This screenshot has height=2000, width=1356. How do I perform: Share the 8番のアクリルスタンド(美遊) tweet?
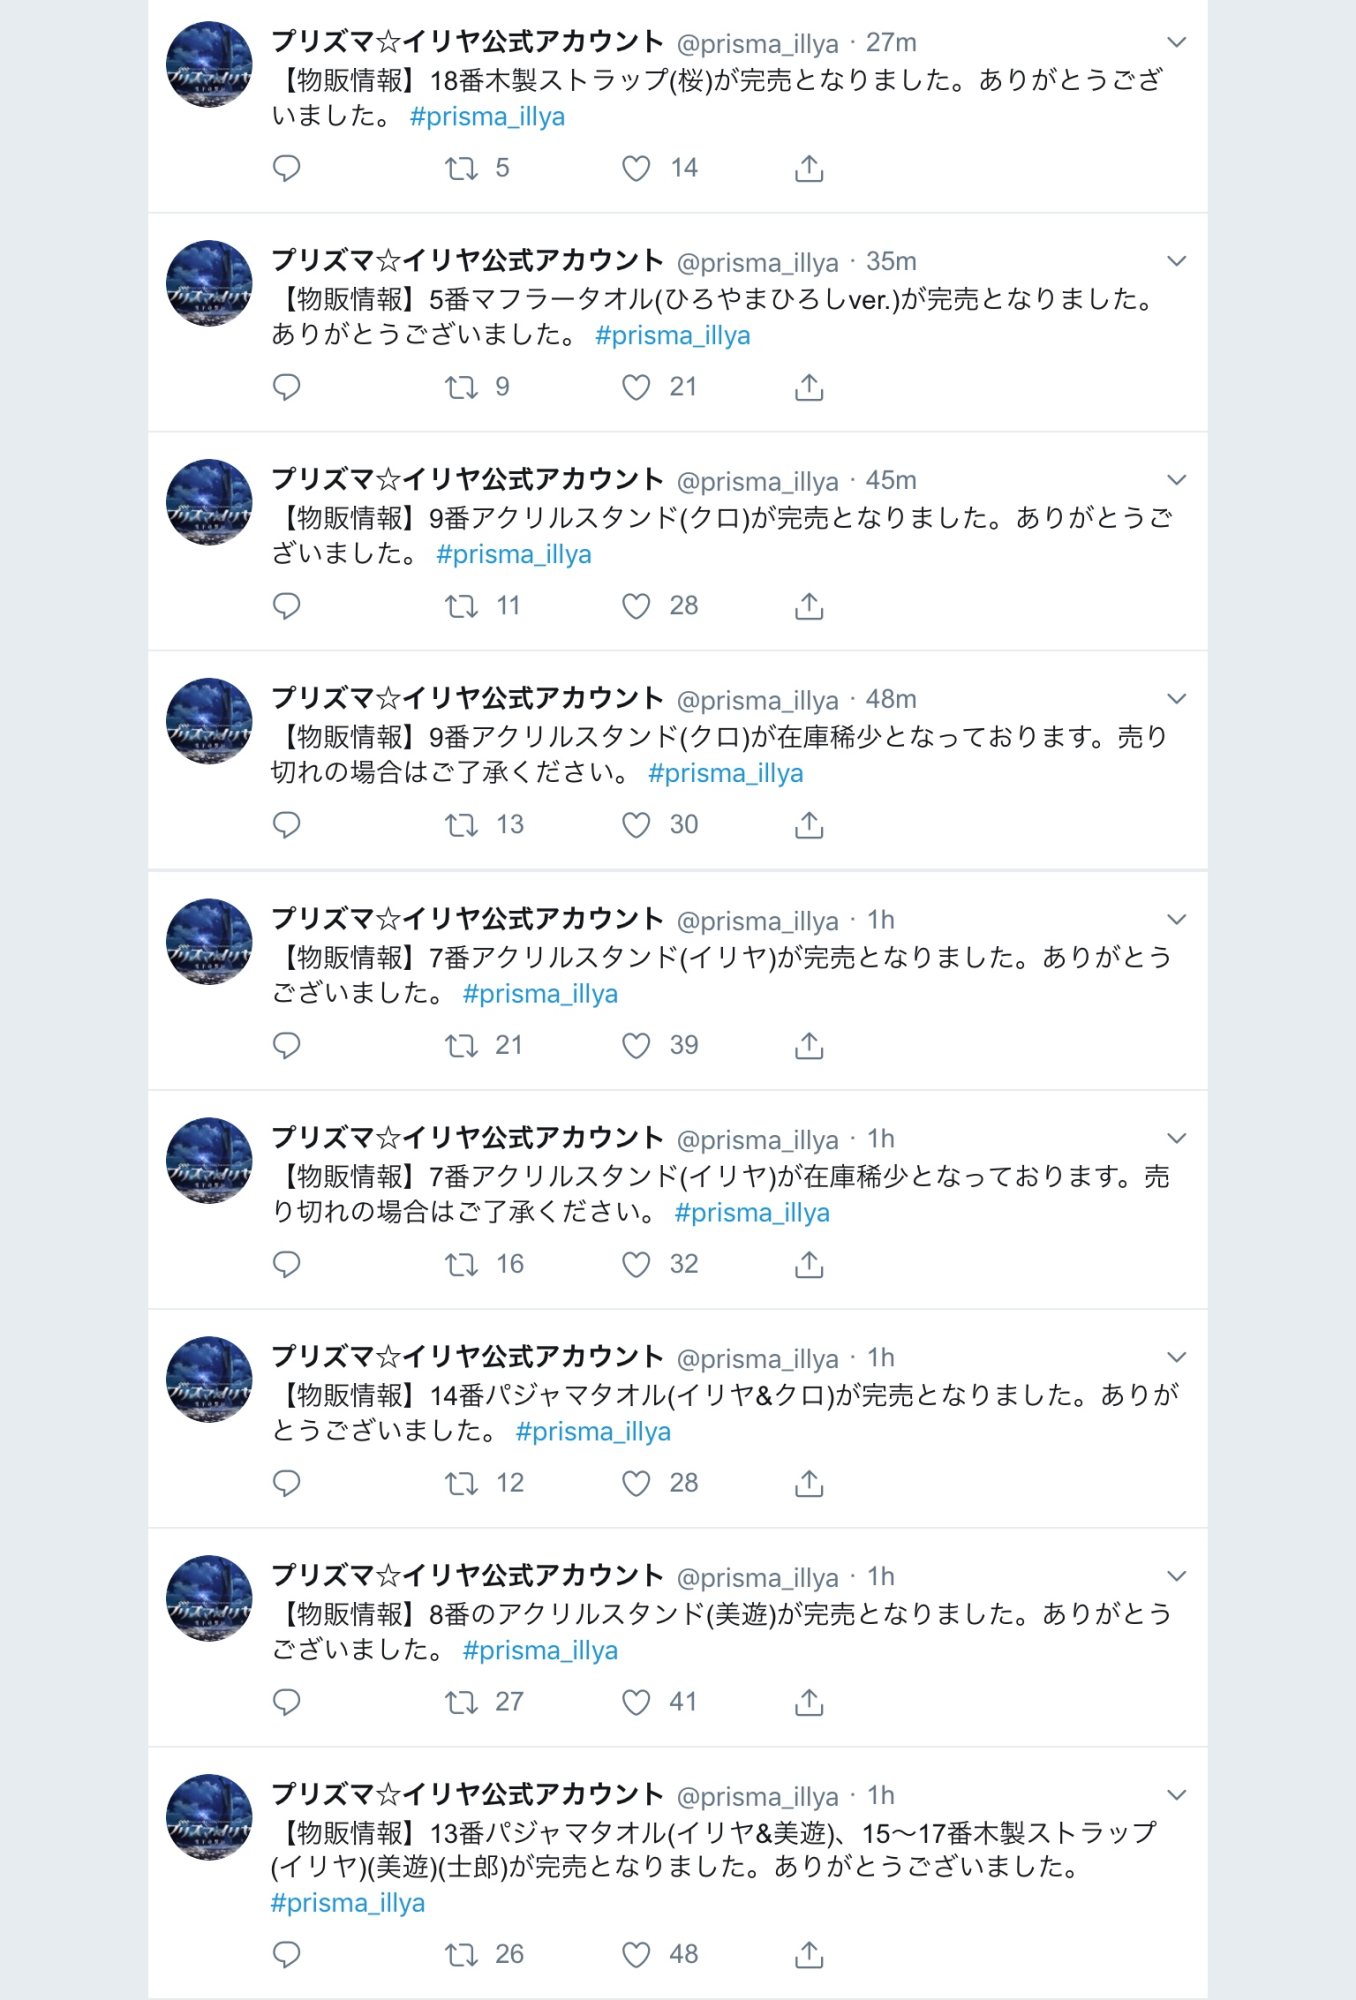coord(809,1702)
